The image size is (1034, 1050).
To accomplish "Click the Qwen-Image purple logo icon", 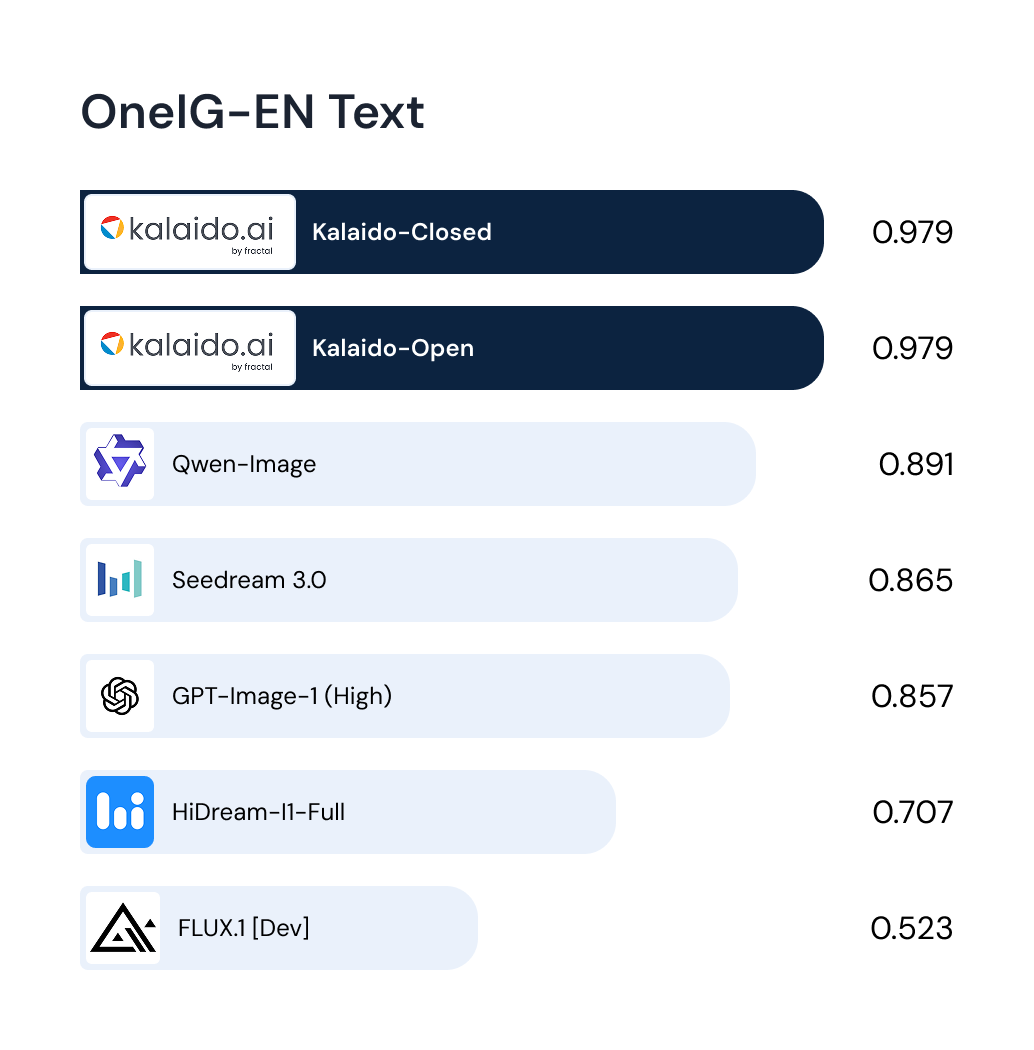I will tap(120, 464).
